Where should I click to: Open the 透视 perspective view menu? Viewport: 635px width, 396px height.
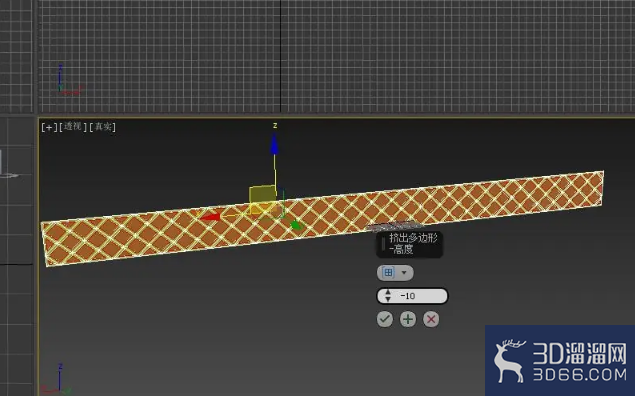[x=73, y=127]
